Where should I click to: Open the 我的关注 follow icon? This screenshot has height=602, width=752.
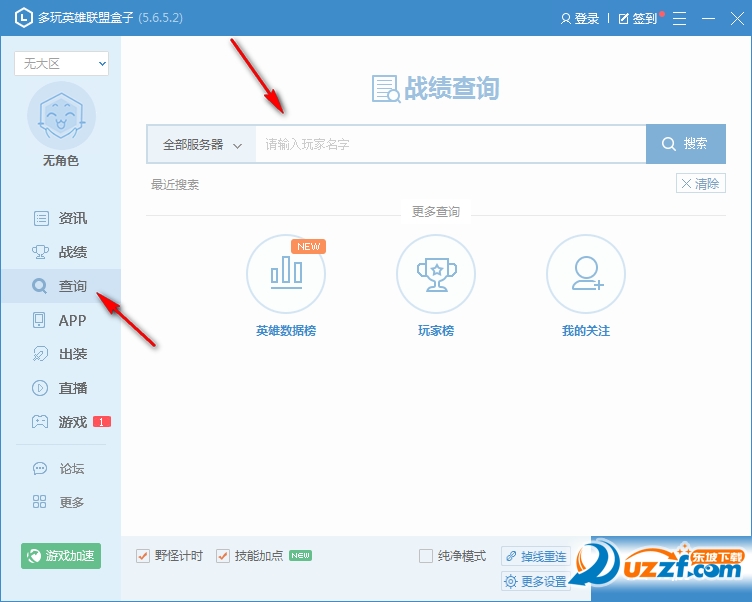pyautogui.click(x=586, y=274)
